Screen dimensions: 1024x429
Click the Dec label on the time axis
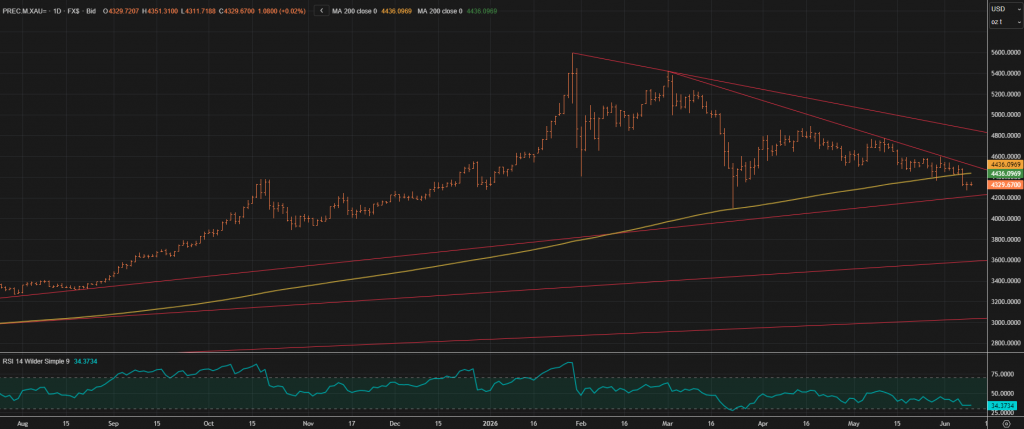click(x=394, y=423)
